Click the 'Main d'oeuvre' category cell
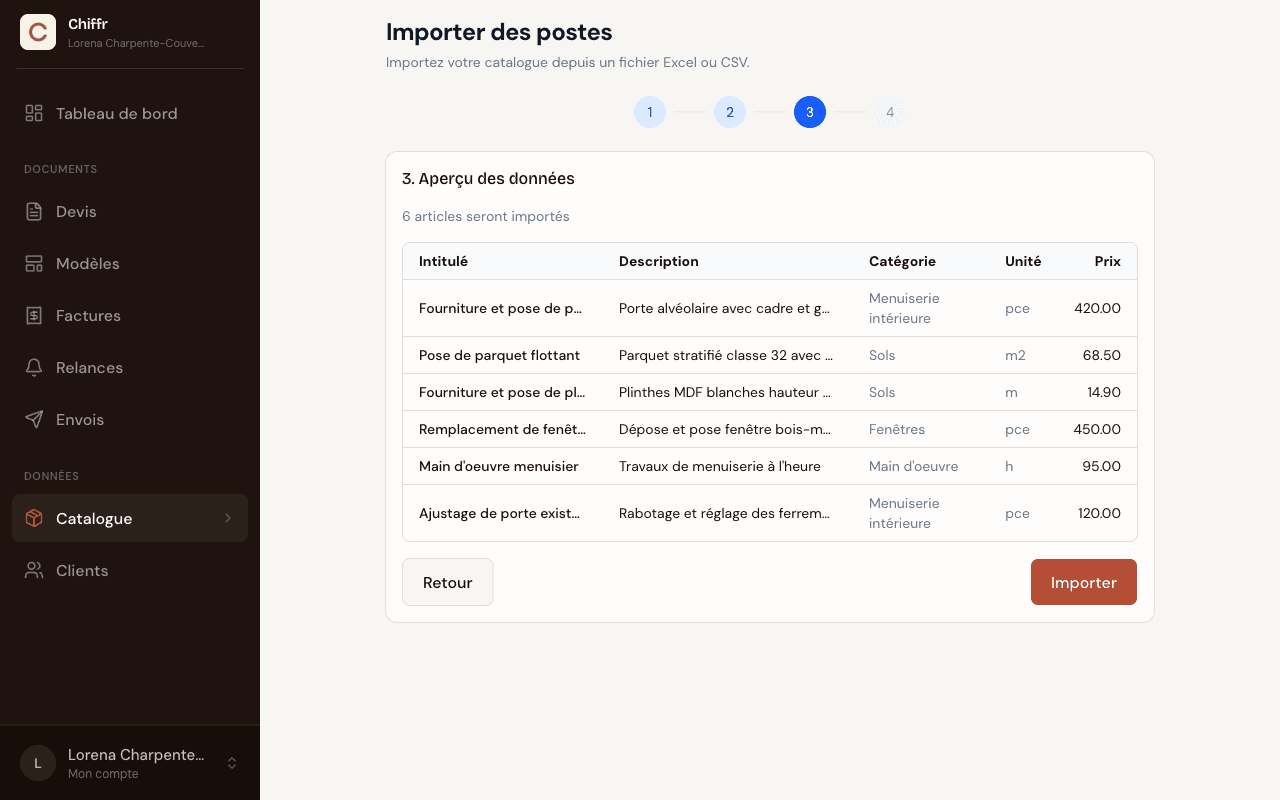 point(914,466)
